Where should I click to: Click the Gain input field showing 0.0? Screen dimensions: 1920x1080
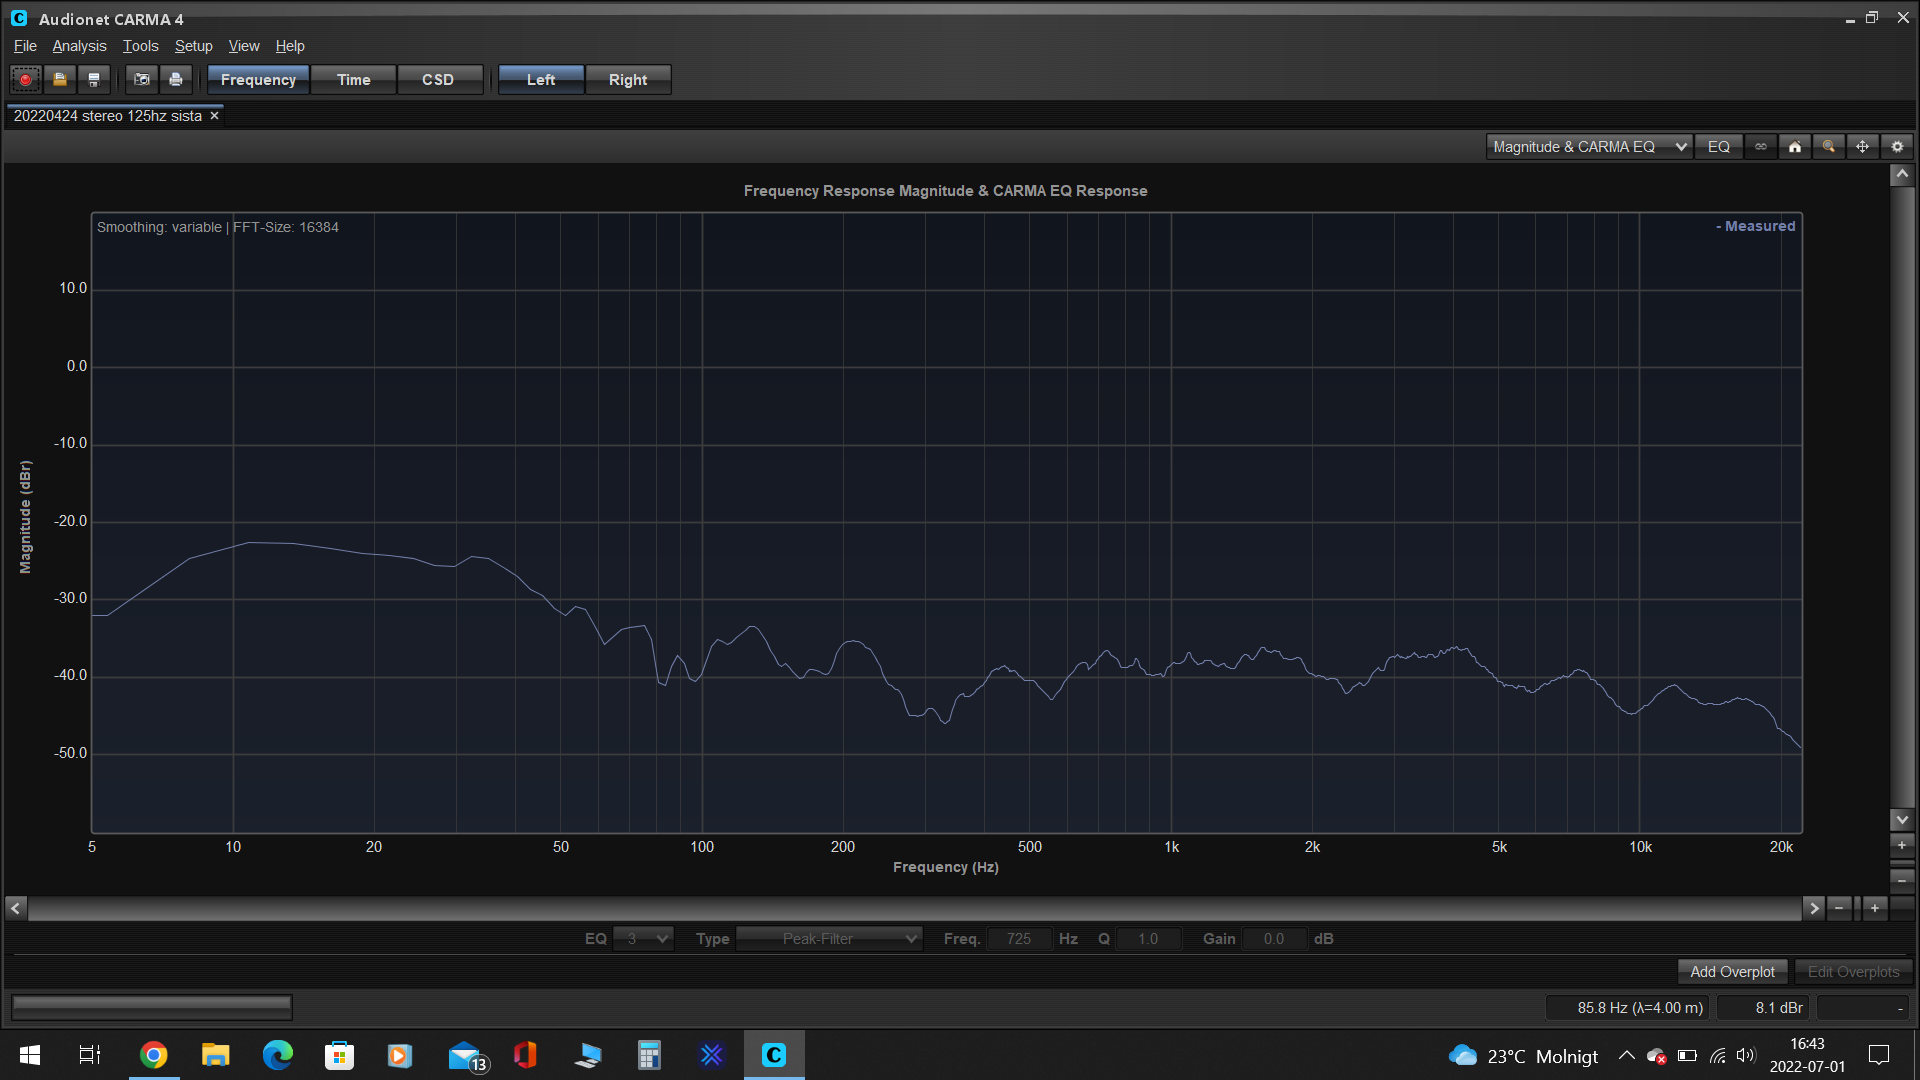[x=1274, y=939]
